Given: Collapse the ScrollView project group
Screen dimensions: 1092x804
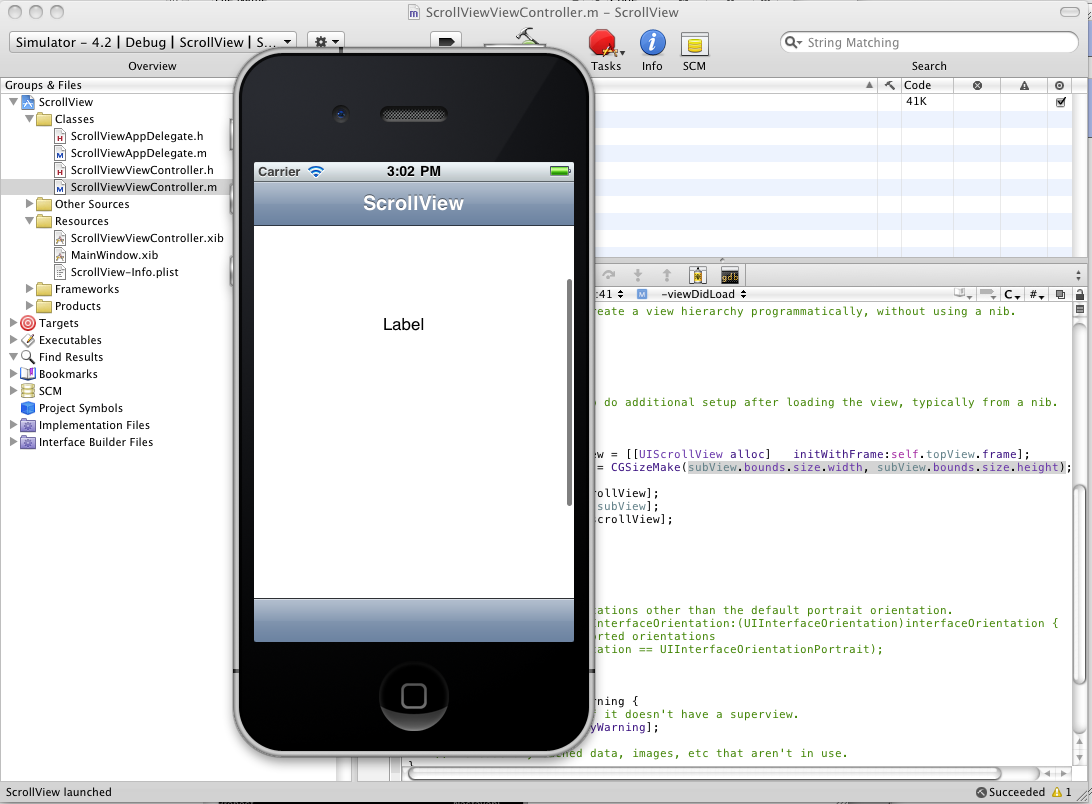Looking at the screenshot, I should click(13, 102).
